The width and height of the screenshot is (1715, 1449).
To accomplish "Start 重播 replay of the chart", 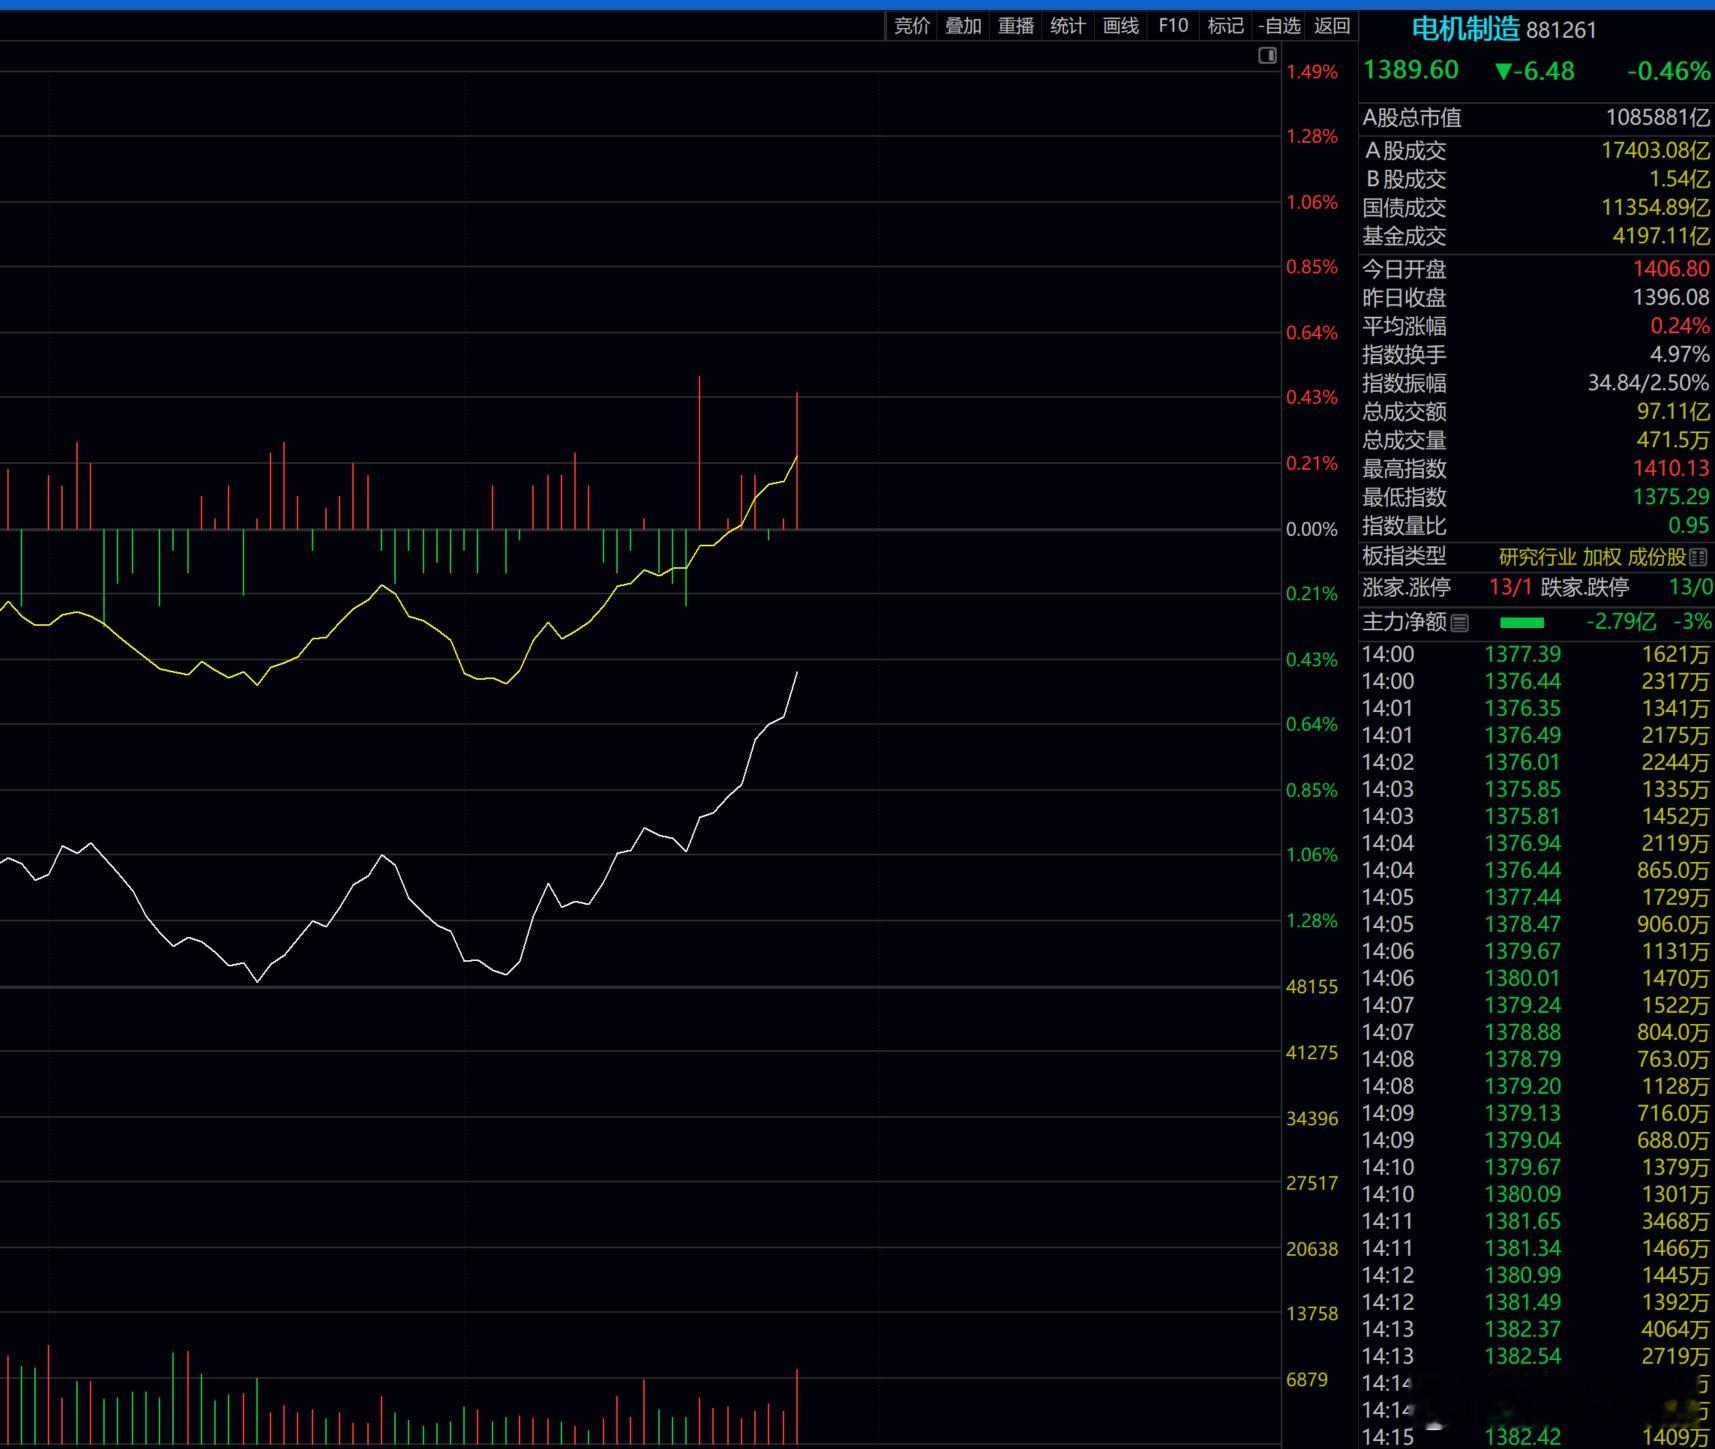I will [x=1015, y=26].
